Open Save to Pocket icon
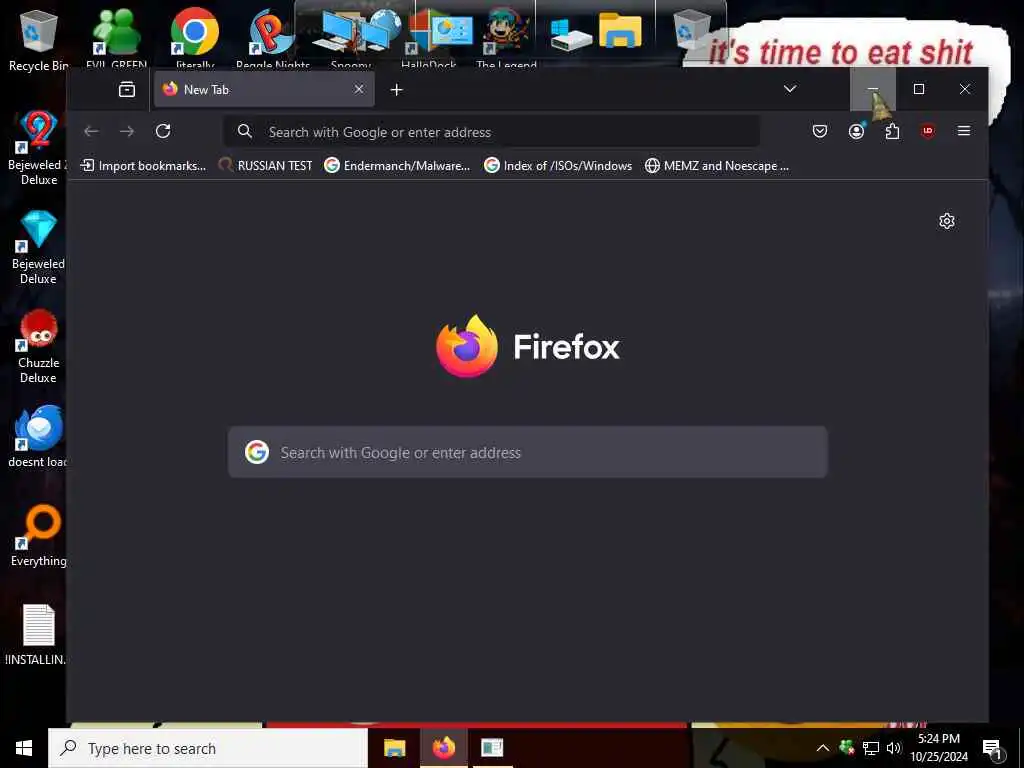The width and height of the screenshot is (1024, 768). click(820, 131)
